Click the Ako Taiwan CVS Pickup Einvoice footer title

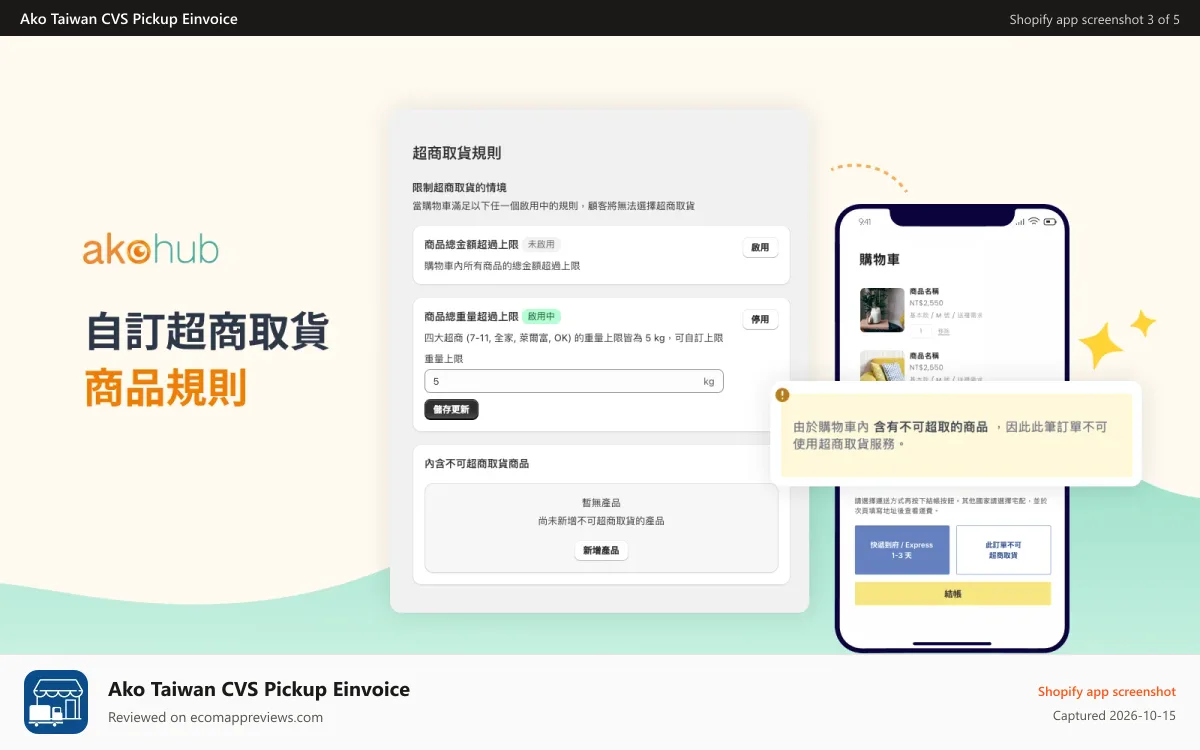point(259,689)
